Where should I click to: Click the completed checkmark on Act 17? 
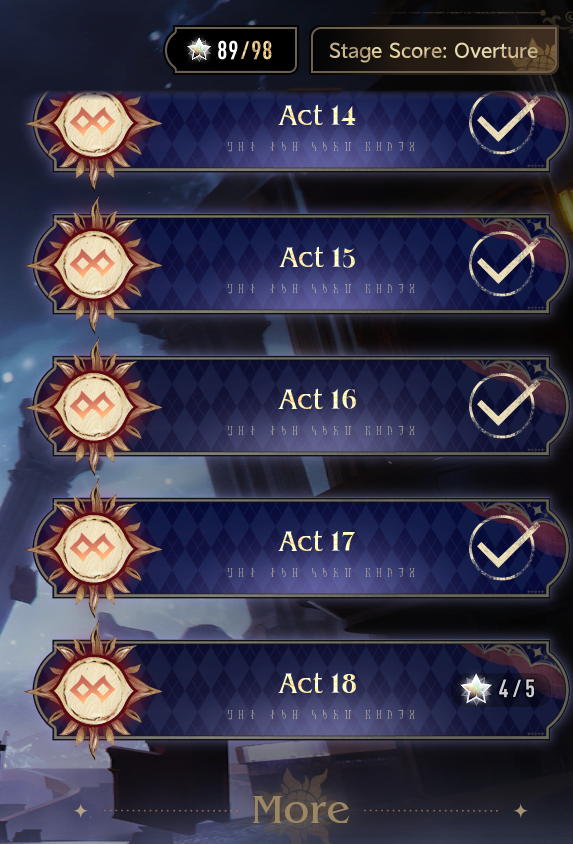(x=504, y=548)
